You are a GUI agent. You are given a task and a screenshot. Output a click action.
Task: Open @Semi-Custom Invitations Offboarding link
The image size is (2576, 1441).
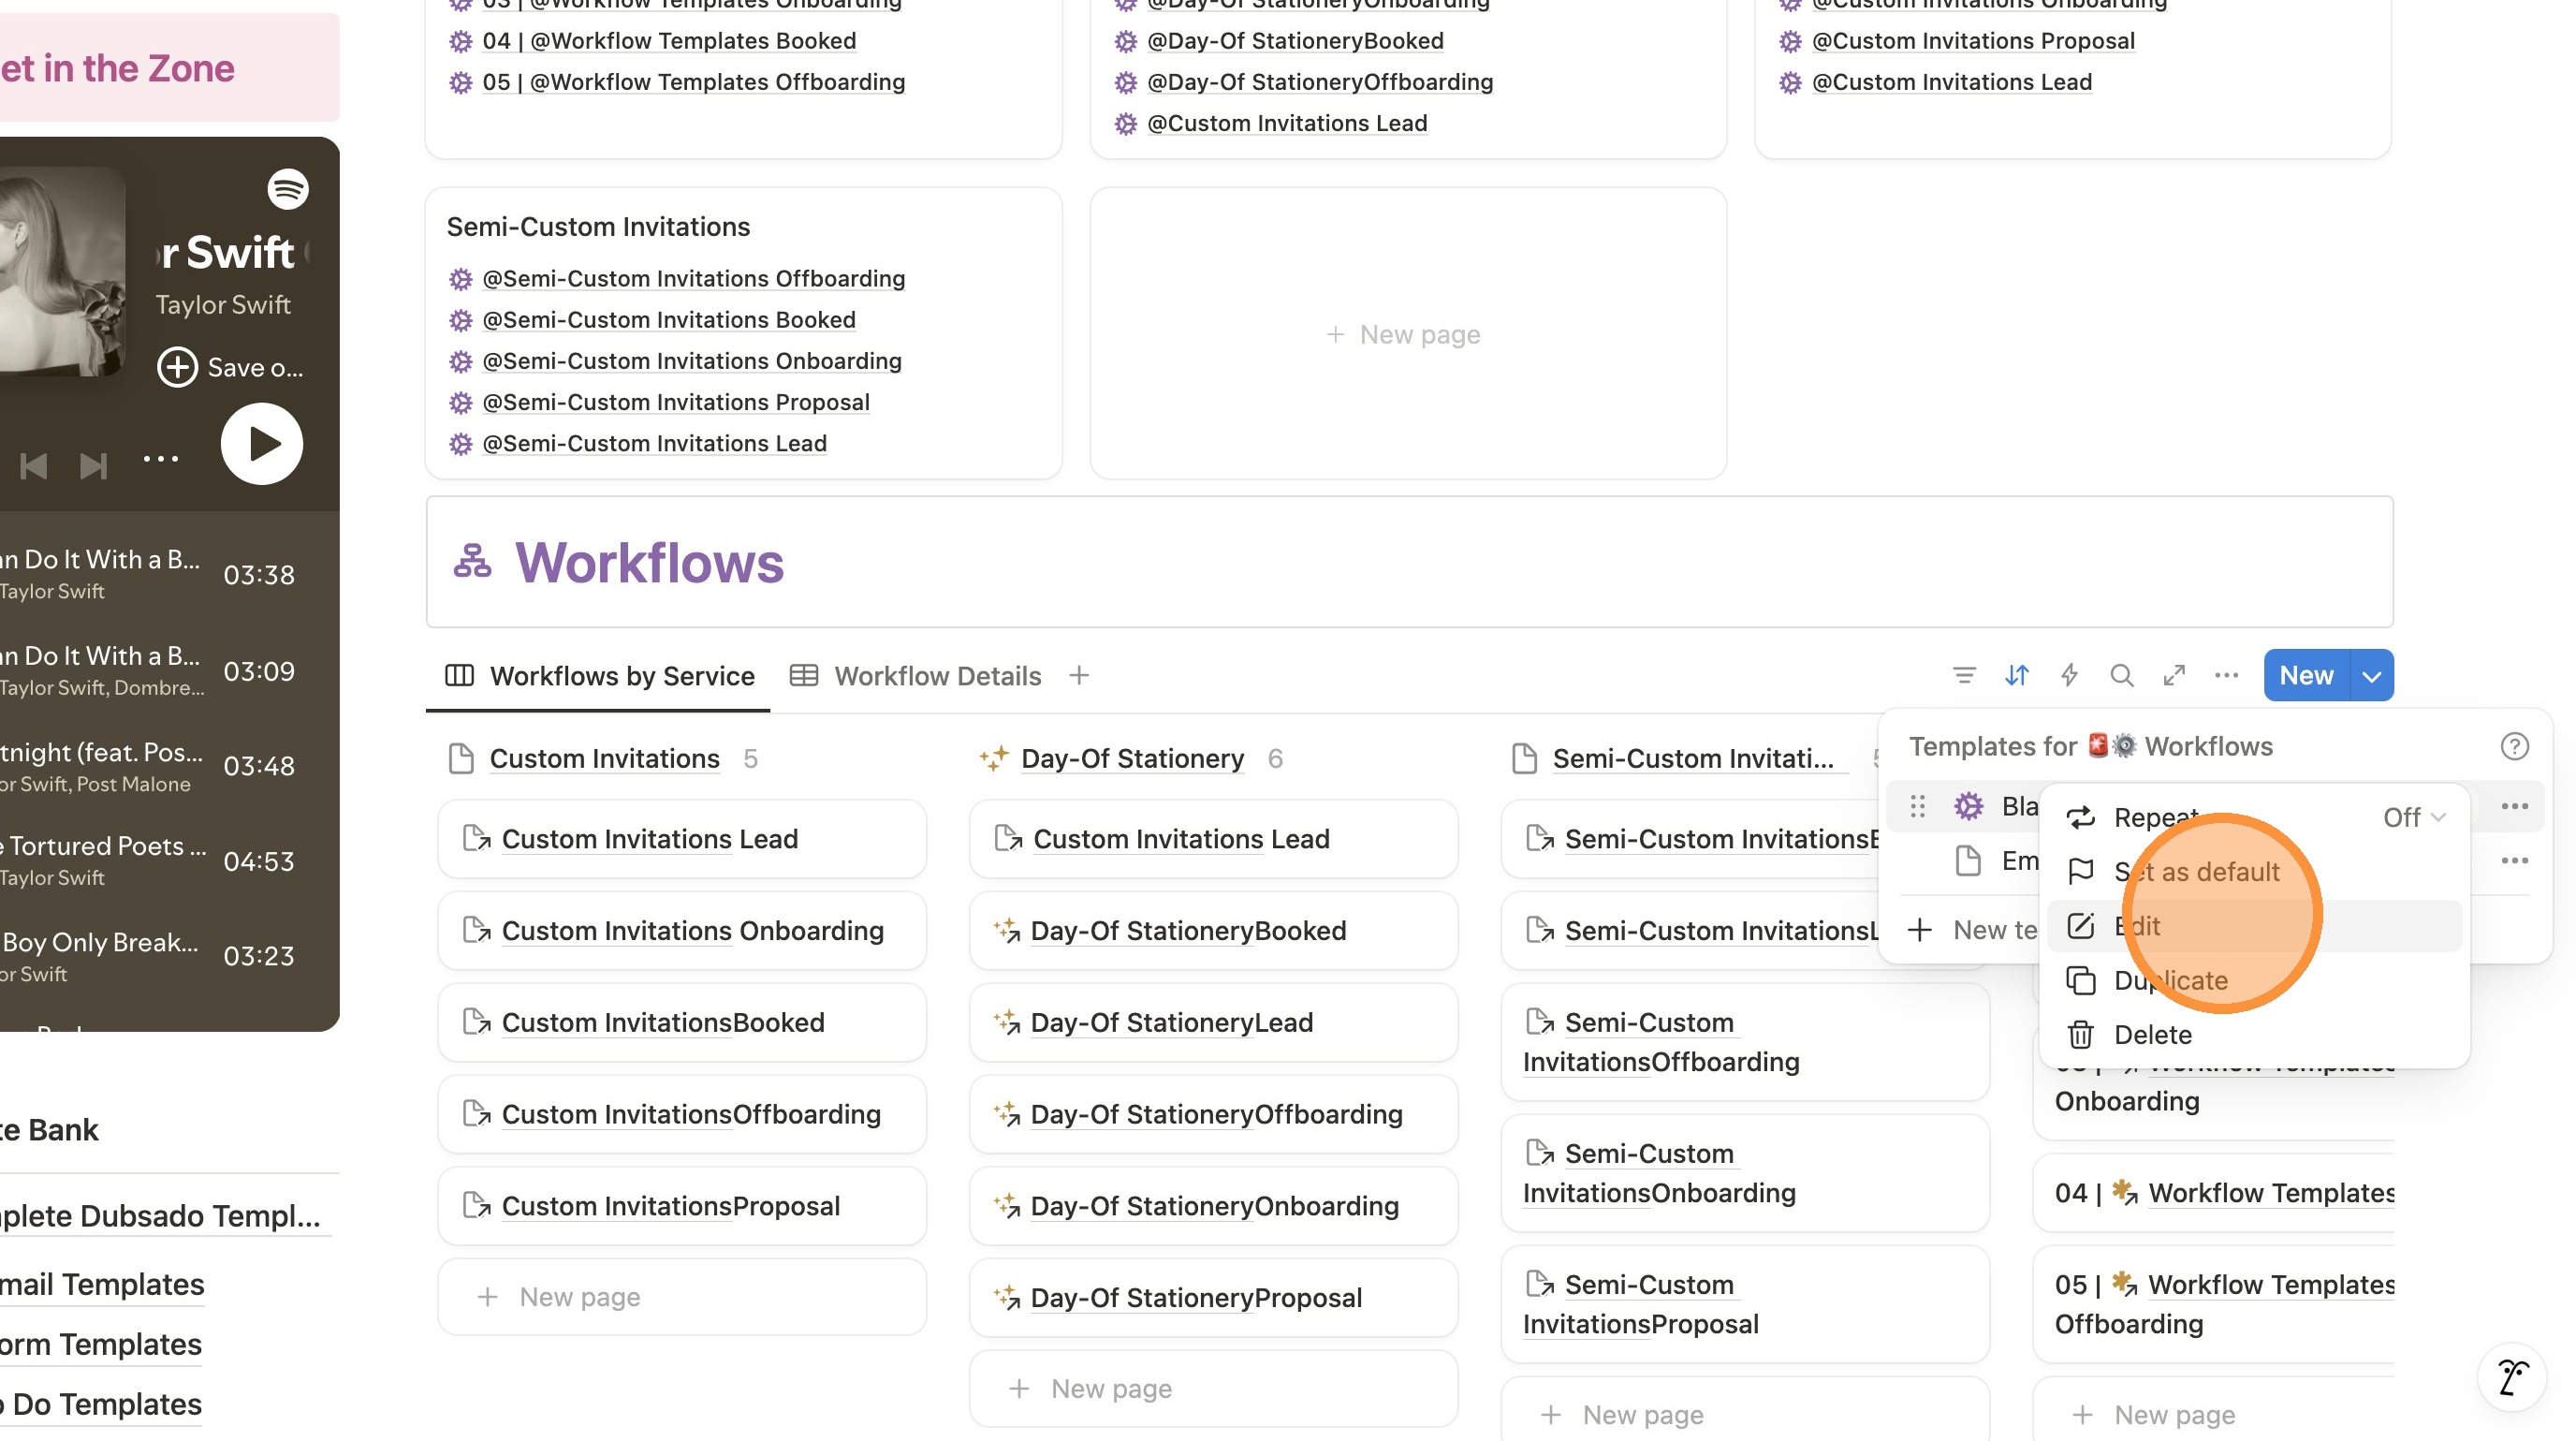pyautogui.click(x=693, y=278)
